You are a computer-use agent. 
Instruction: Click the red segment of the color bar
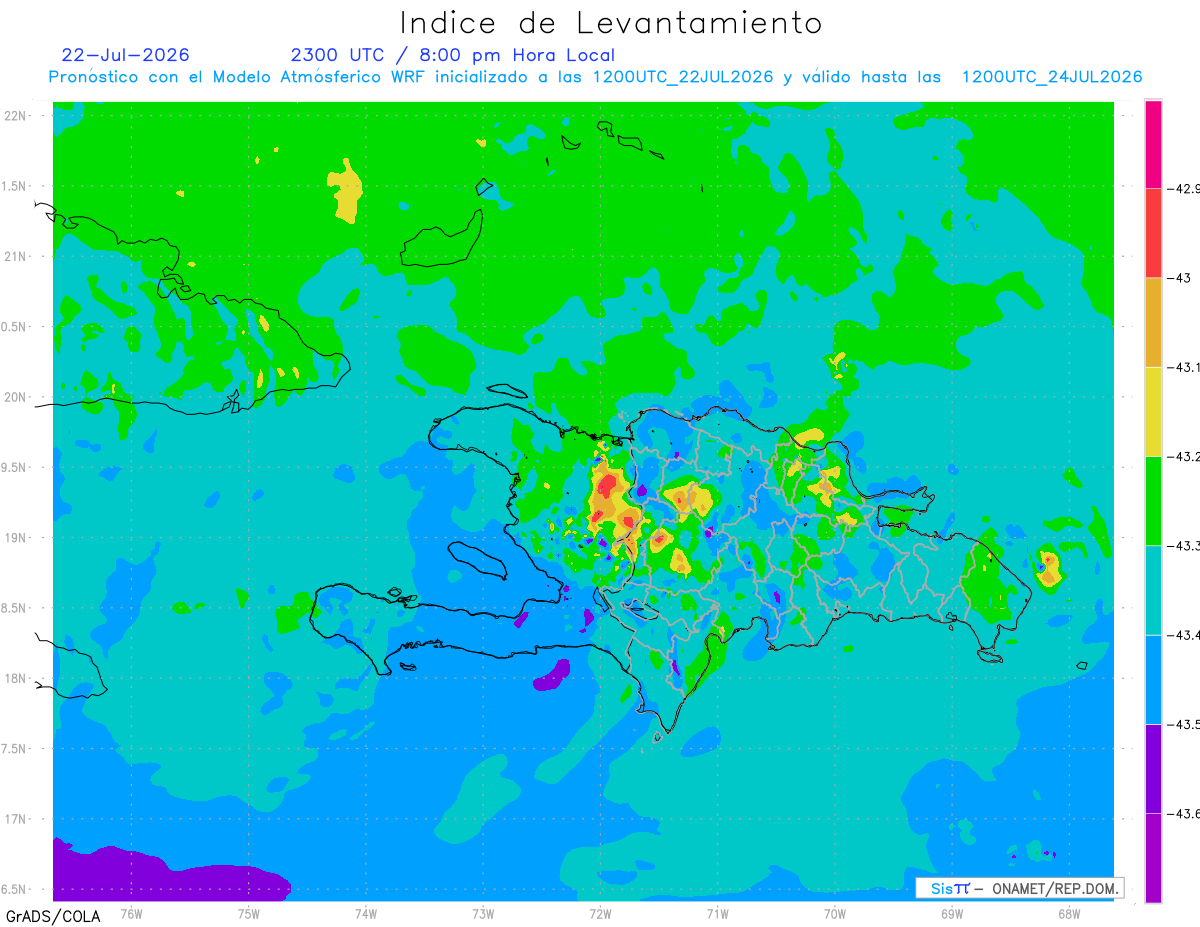(x=1153, y=233)
